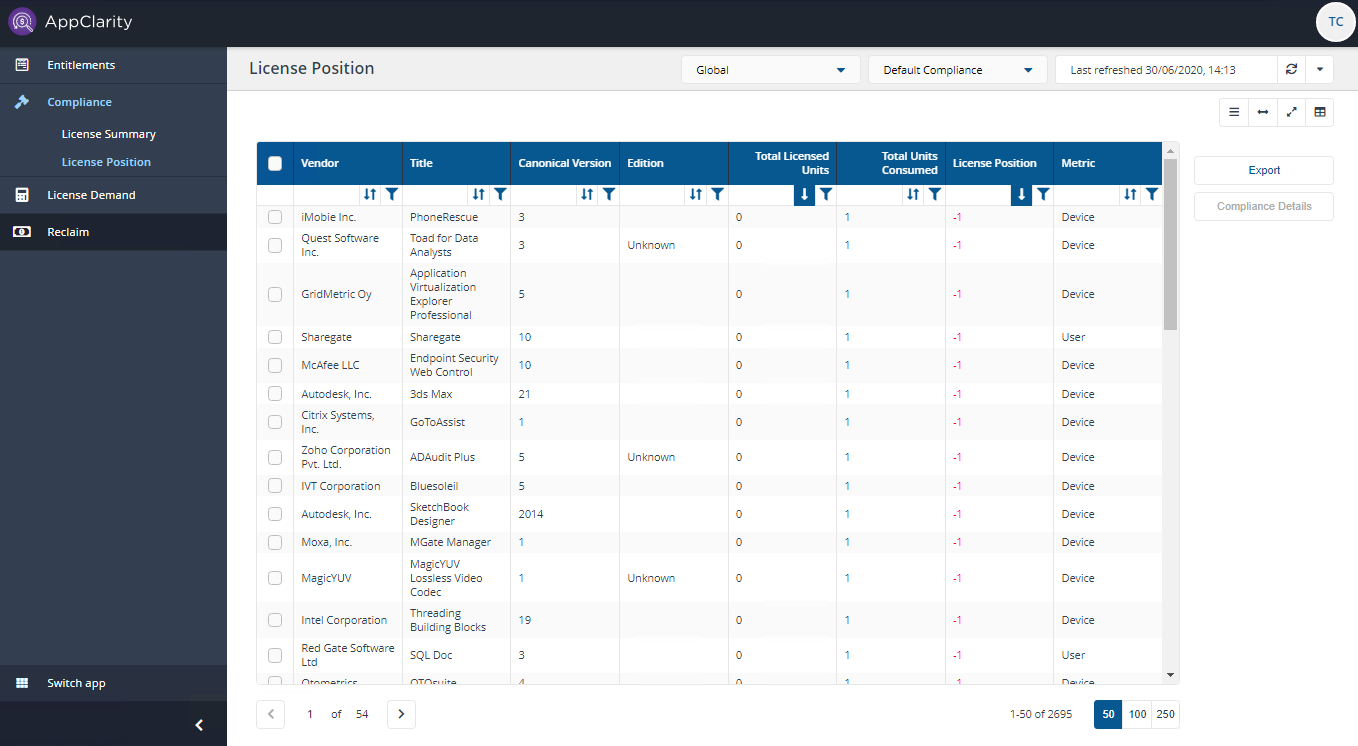The height and width of the screenshot is (746, 1358).
Task: Select Compliance in the sidebar
Action: coord(113,102)
